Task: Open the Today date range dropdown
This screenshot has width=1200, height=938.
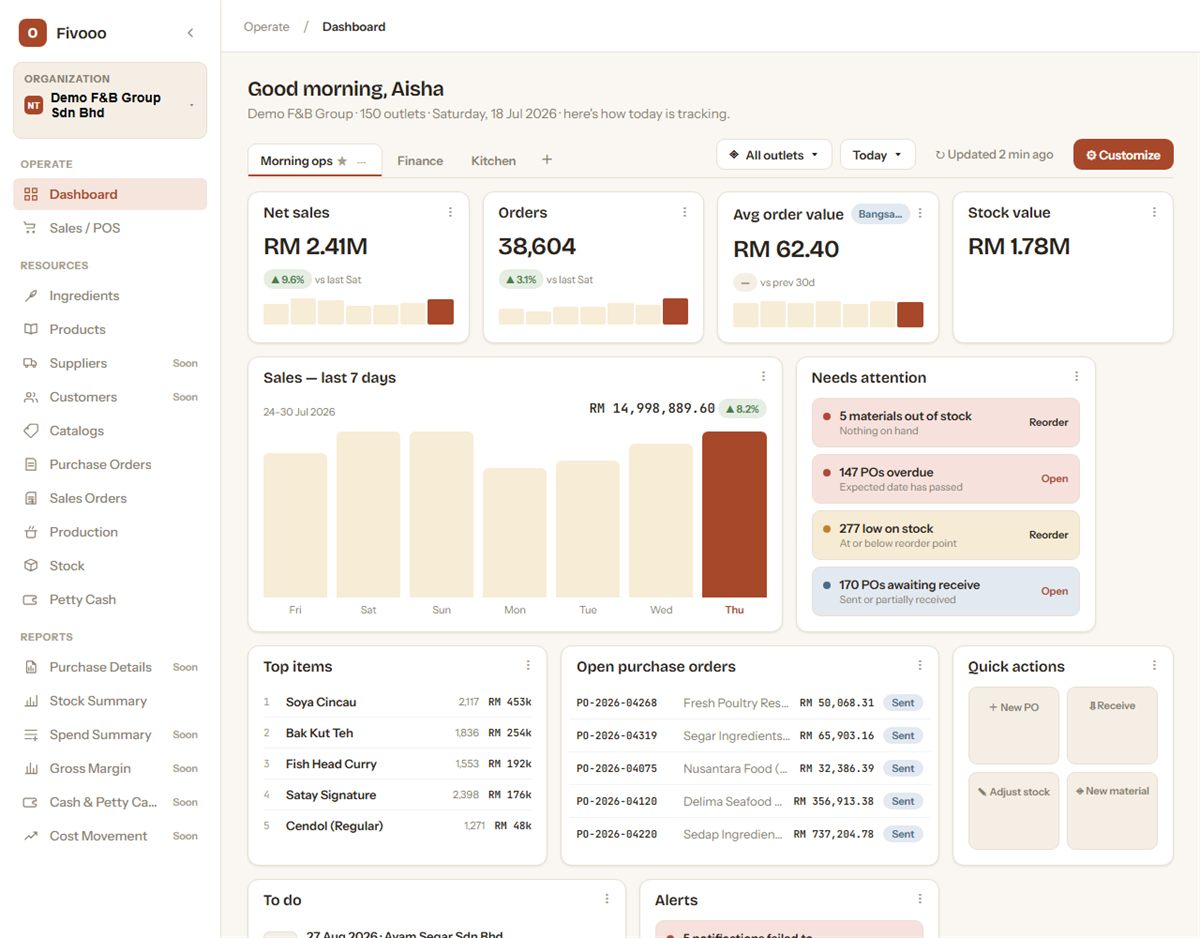Action: [877, 155]
